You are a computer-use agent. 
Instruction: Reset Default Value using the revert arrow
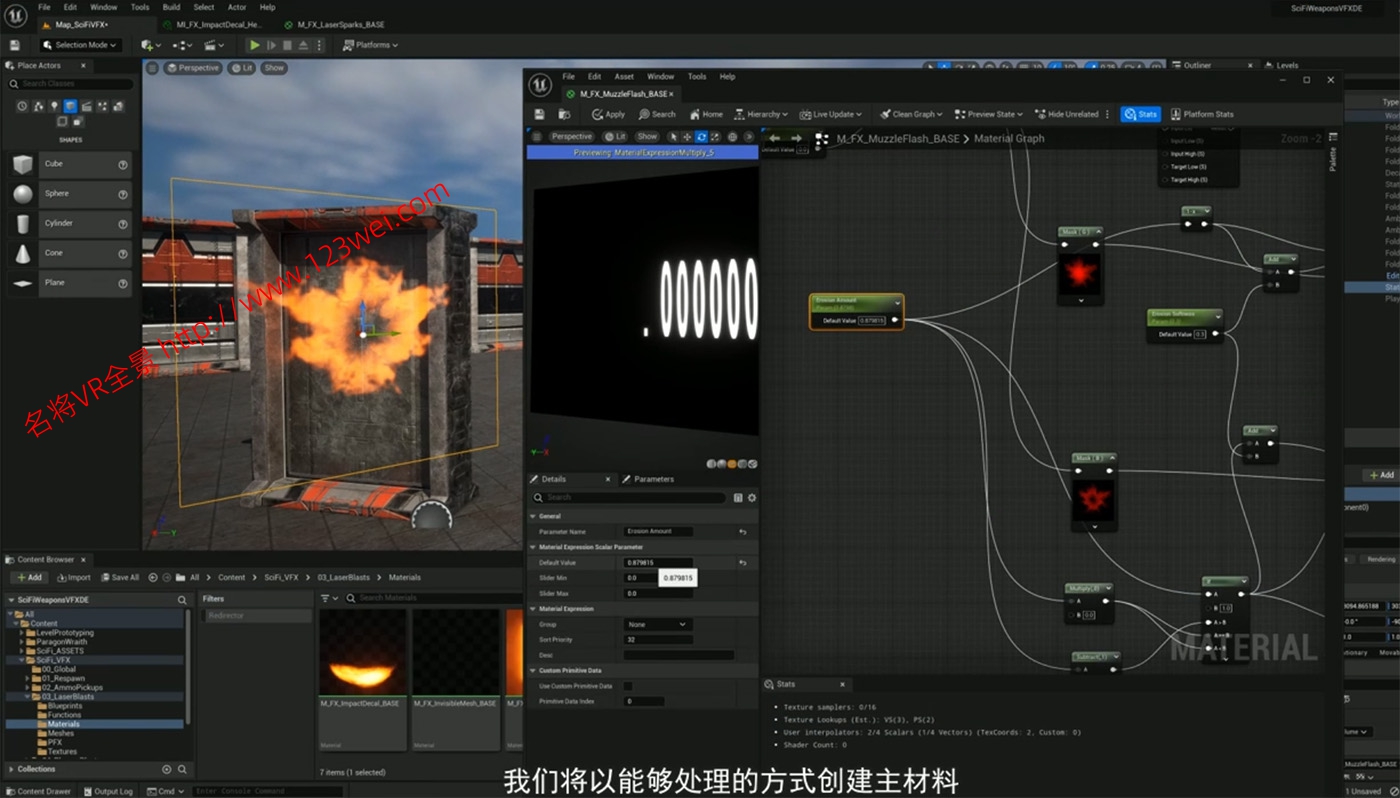point(742,563)
